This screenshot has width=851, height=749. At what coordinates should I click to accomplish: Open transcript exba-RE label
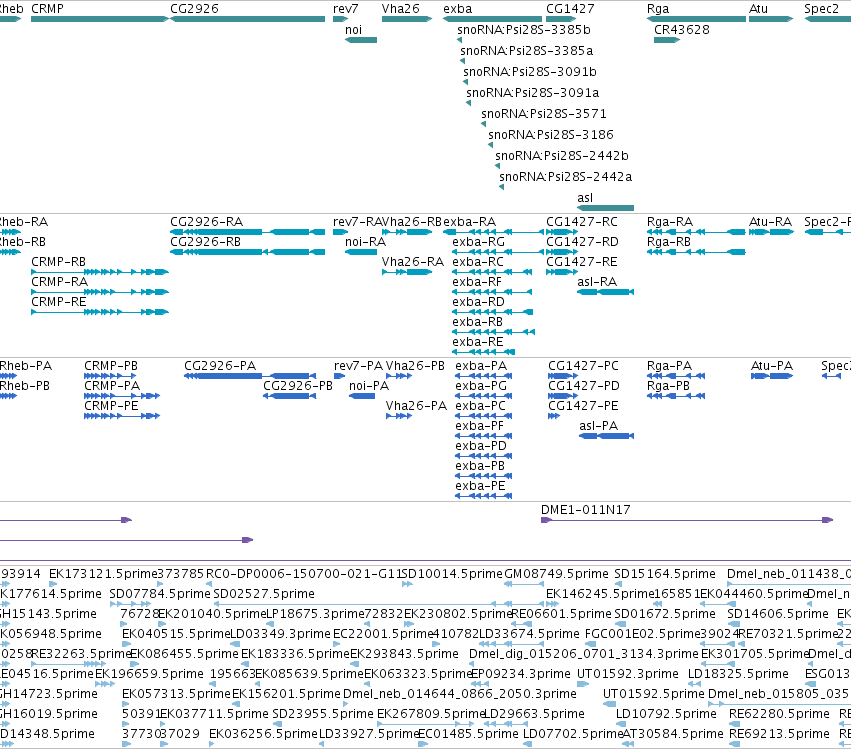tap(478, 342)
